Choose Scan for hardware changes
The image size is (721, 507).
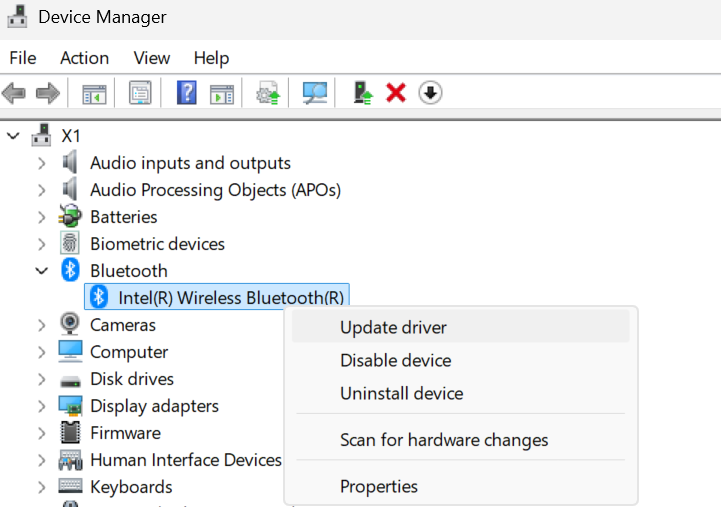tap(461, 440)
